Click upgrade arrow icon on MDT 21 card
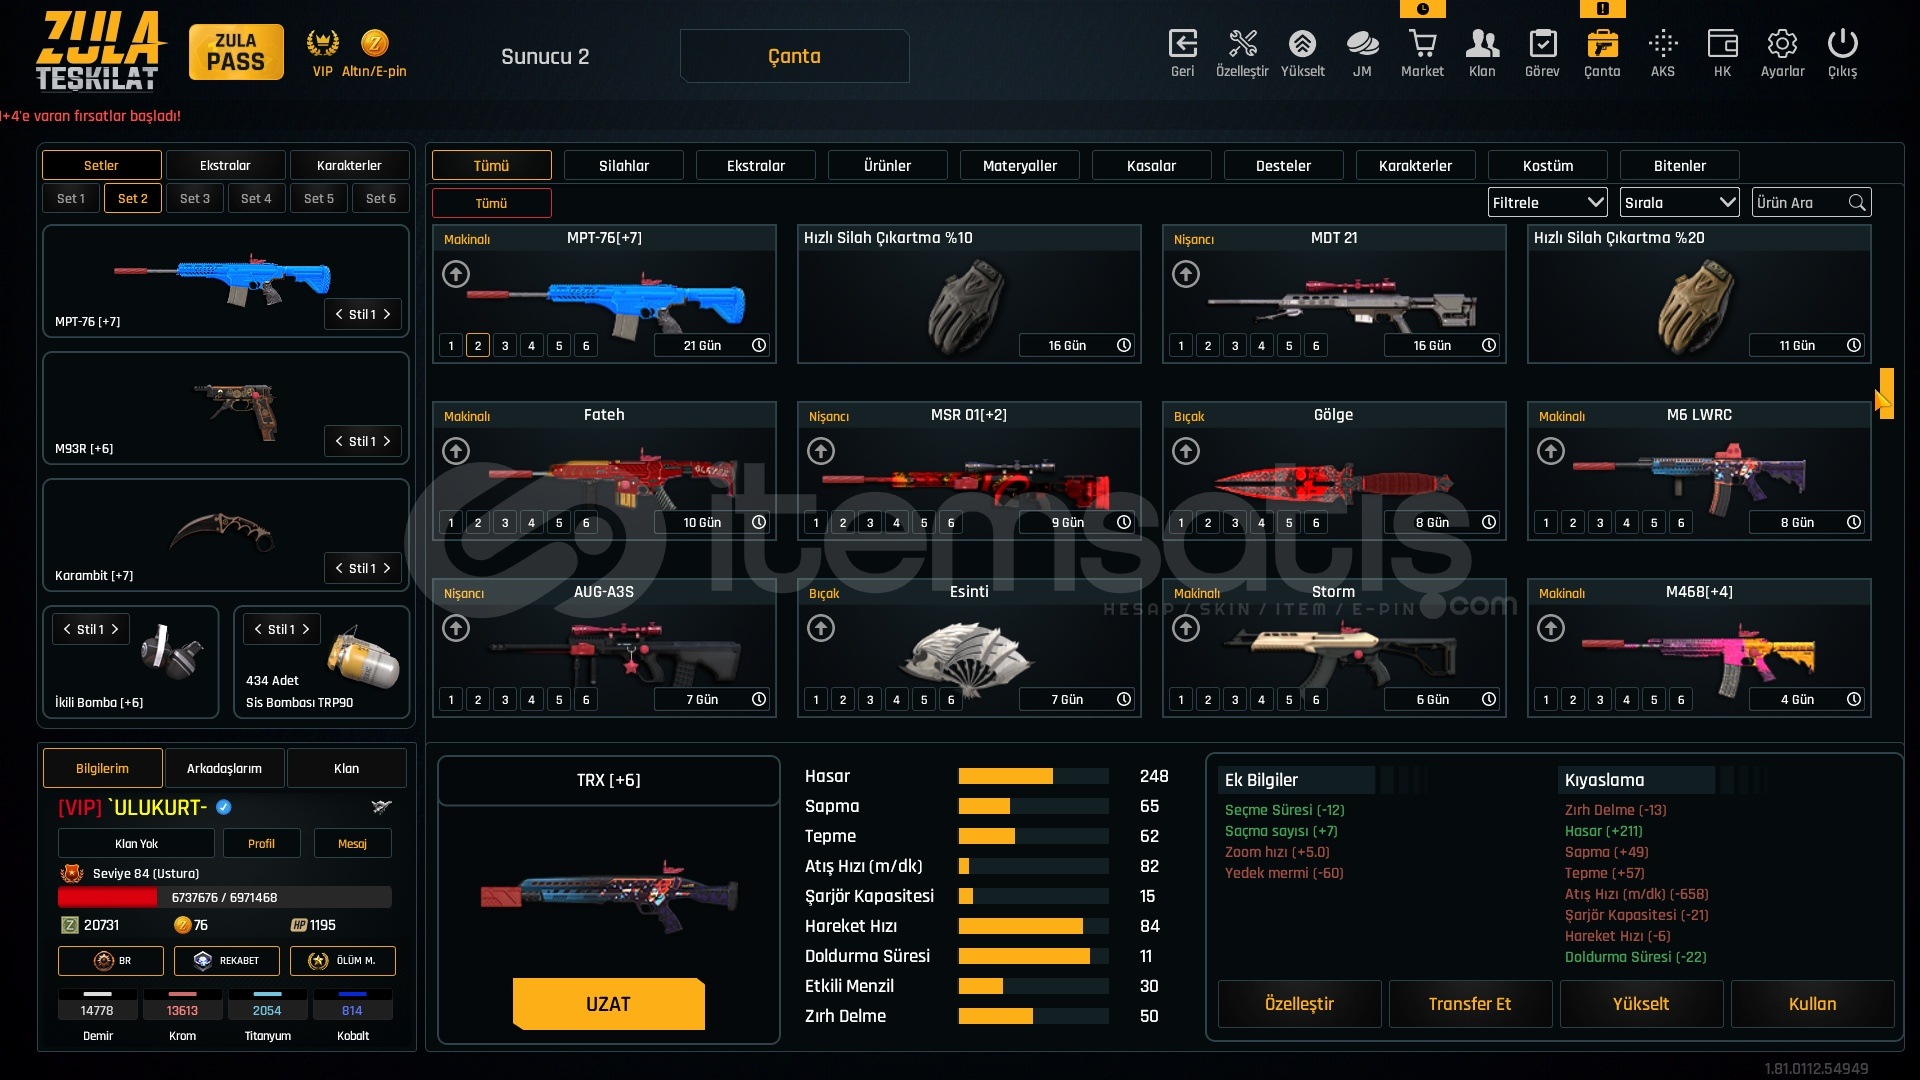 point(1186,274)
